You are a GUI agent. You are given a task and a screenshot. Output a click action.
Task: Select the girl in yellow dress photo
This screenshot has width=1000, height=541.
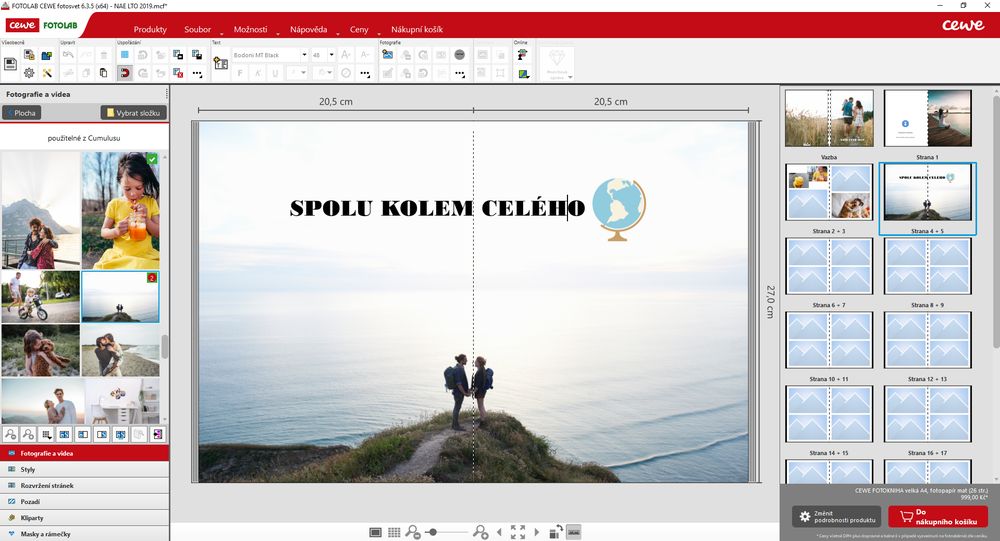pos(121,210)
